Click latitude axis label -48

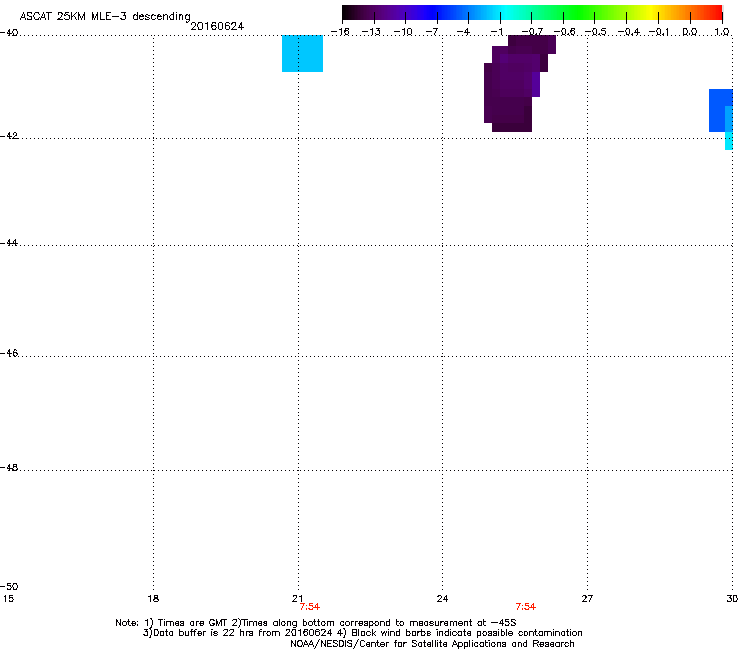coord(9,467)
